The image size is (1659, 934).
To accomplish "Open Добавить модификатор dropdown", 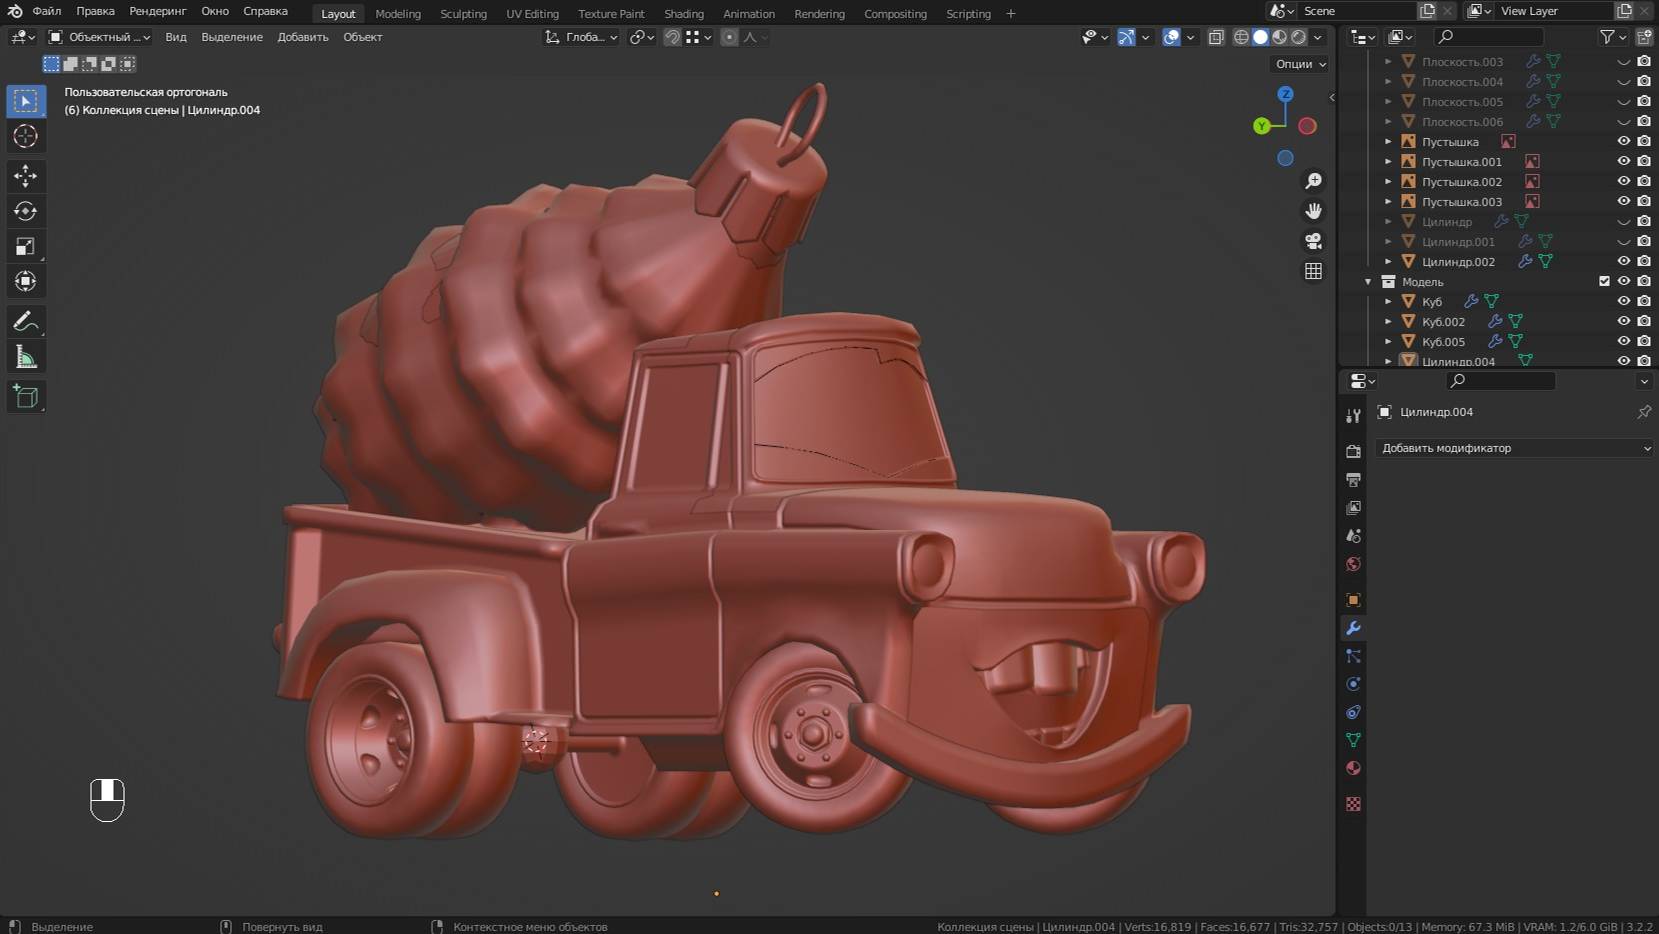I will coord(1515,448).
